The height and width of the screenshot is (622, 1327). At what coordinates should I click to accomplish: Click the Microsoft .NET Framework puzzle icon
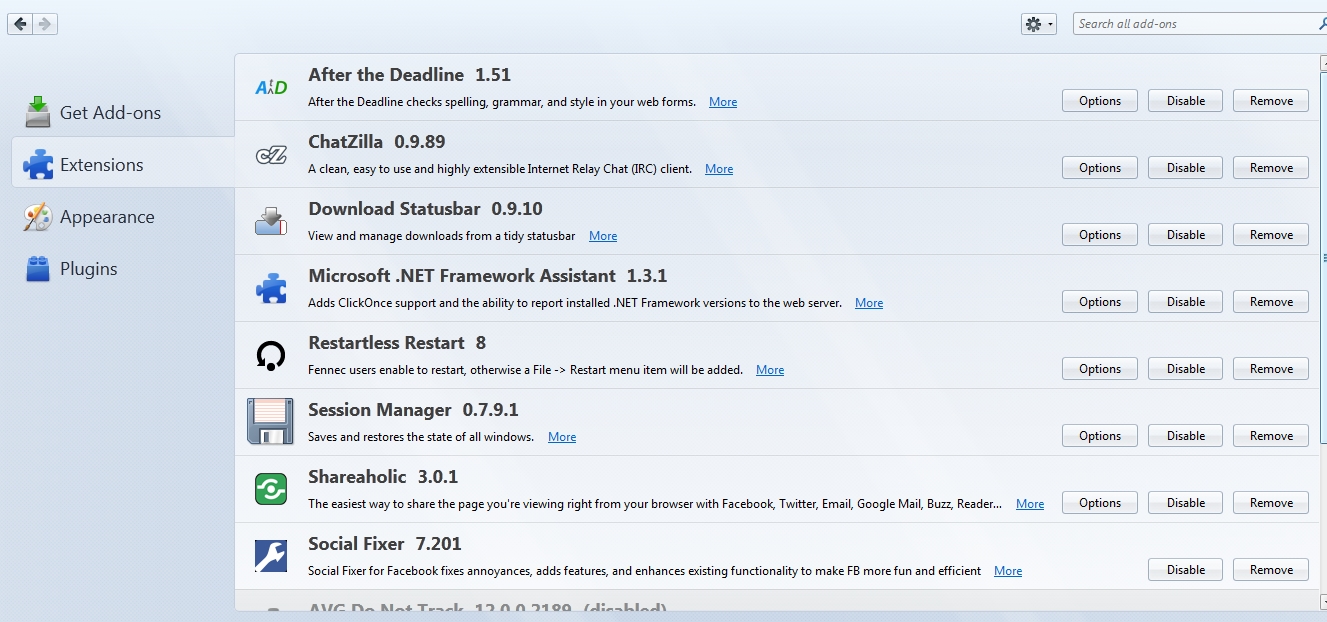tap(271, 288)
